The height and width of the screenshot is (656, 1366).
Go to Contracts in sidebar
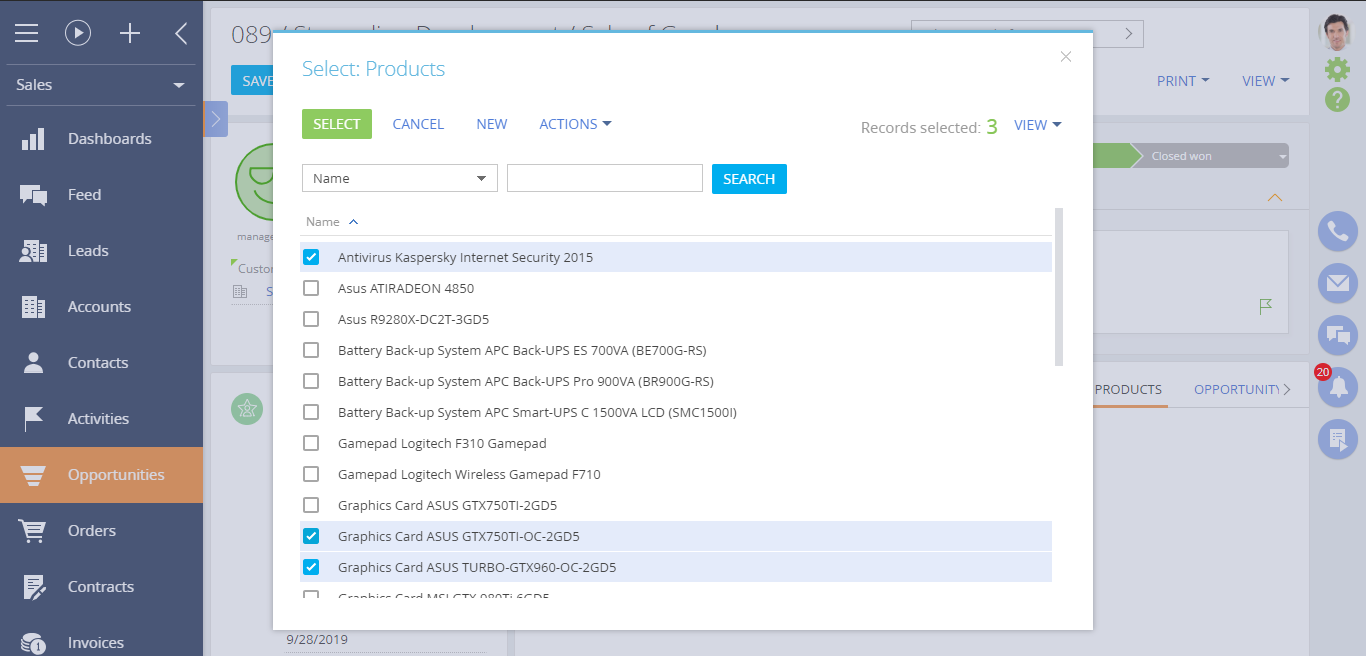(101, 587)
